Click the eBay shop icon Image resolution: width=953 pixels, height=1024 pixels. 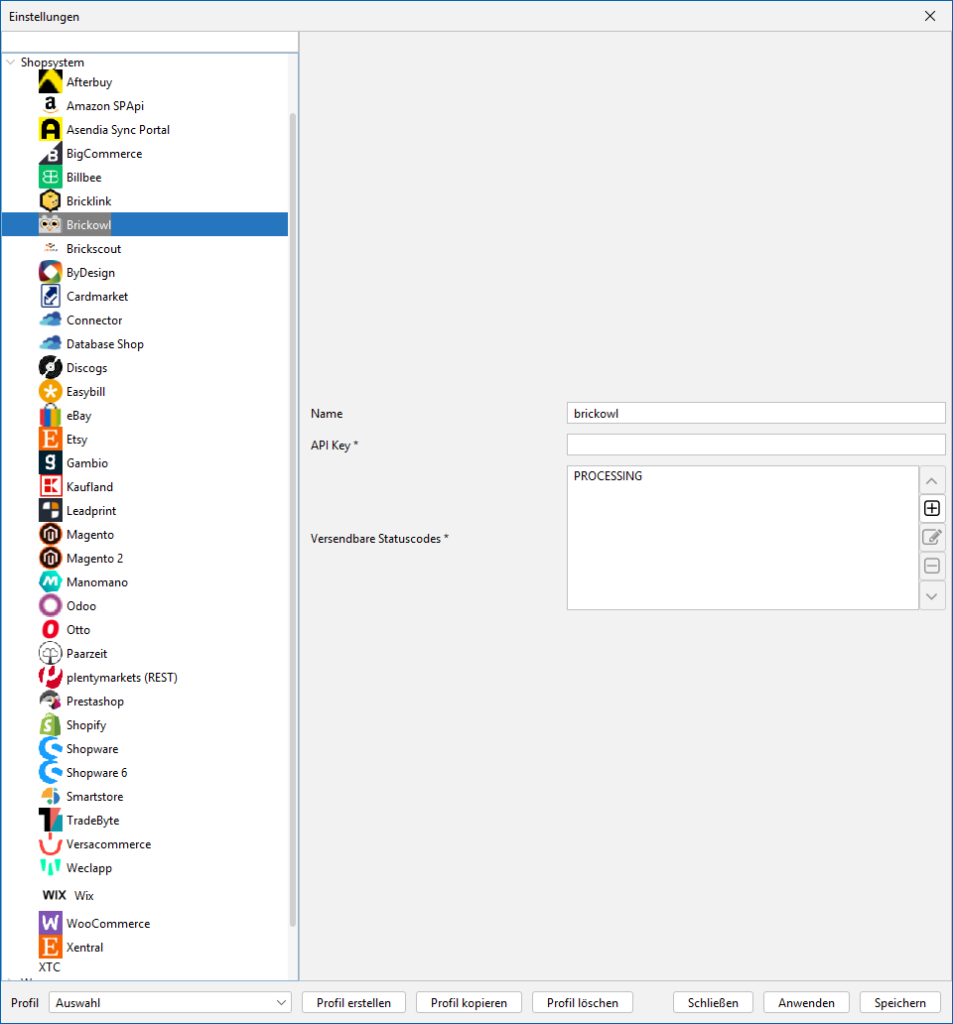point(50,416)
